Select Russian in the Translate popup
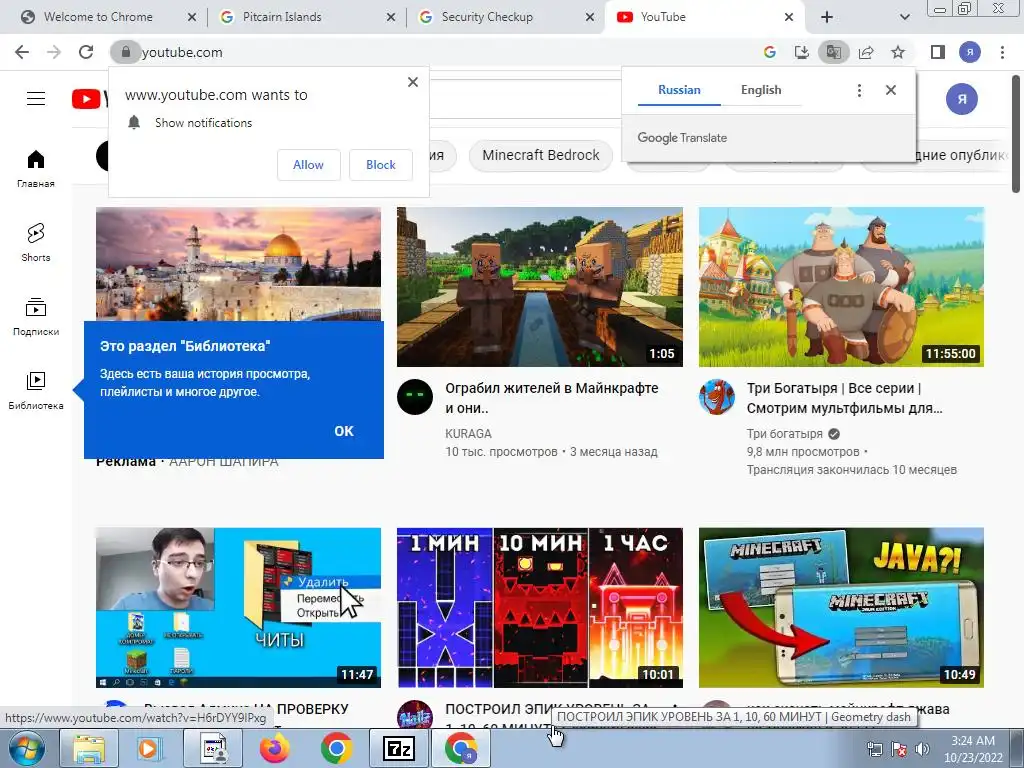Viewport: 1024px width, 768px height. point(679,90)
